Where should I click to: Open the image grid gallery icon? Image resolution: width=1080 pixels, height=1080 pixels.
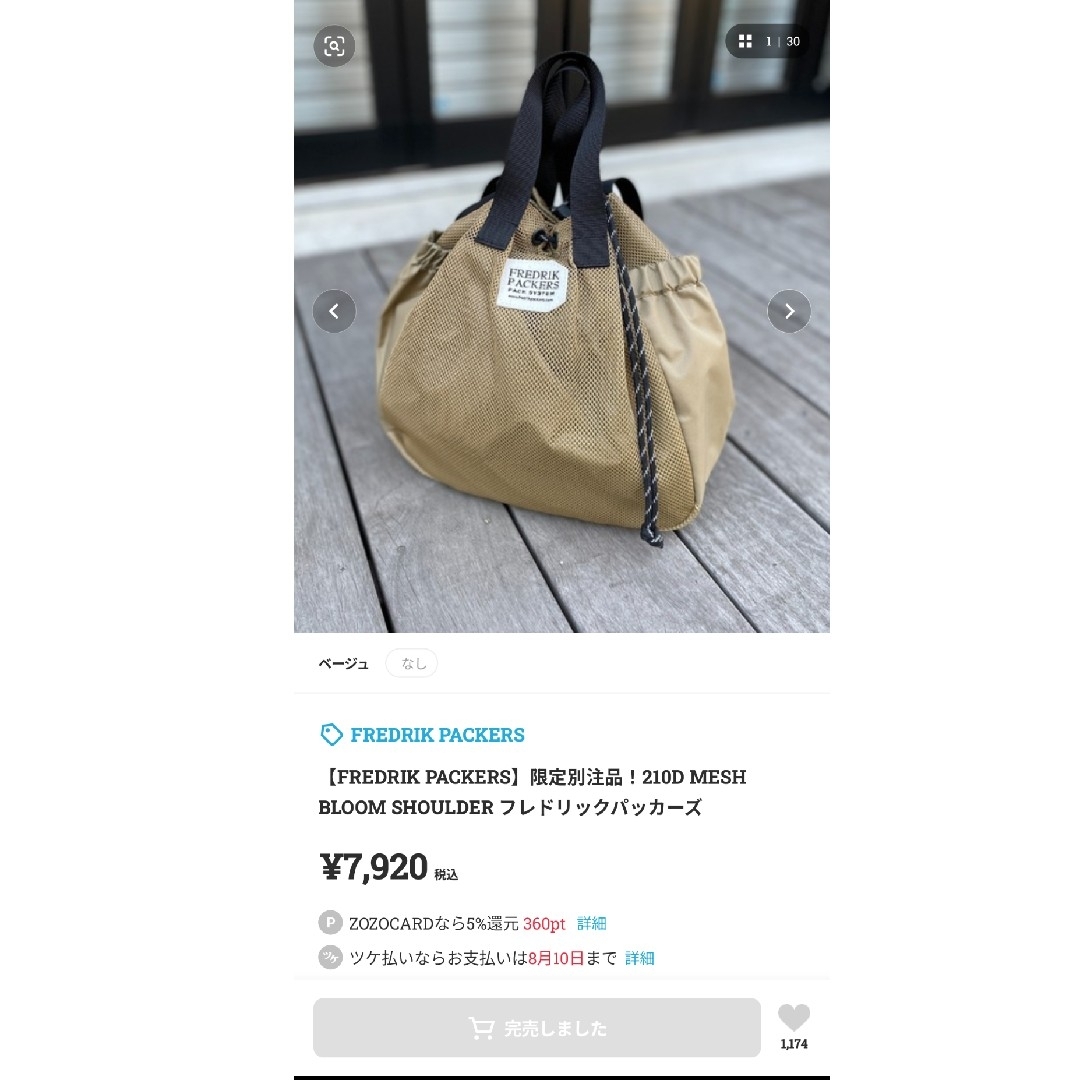pyautogui.click(x=745, y=41)
